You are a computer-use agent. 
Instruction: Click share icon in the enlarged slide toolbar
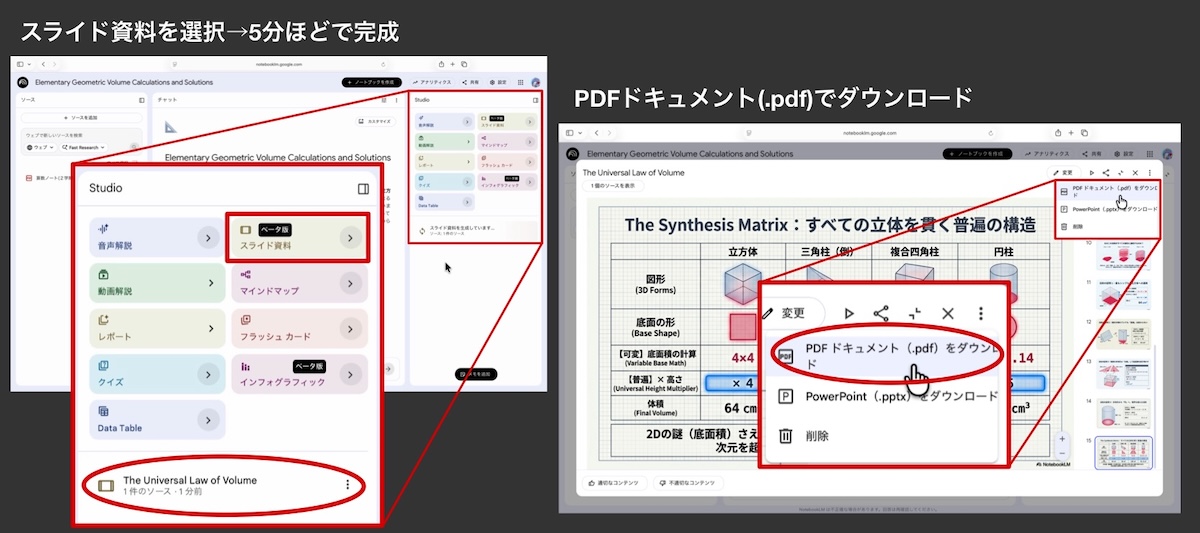[881, 313]
